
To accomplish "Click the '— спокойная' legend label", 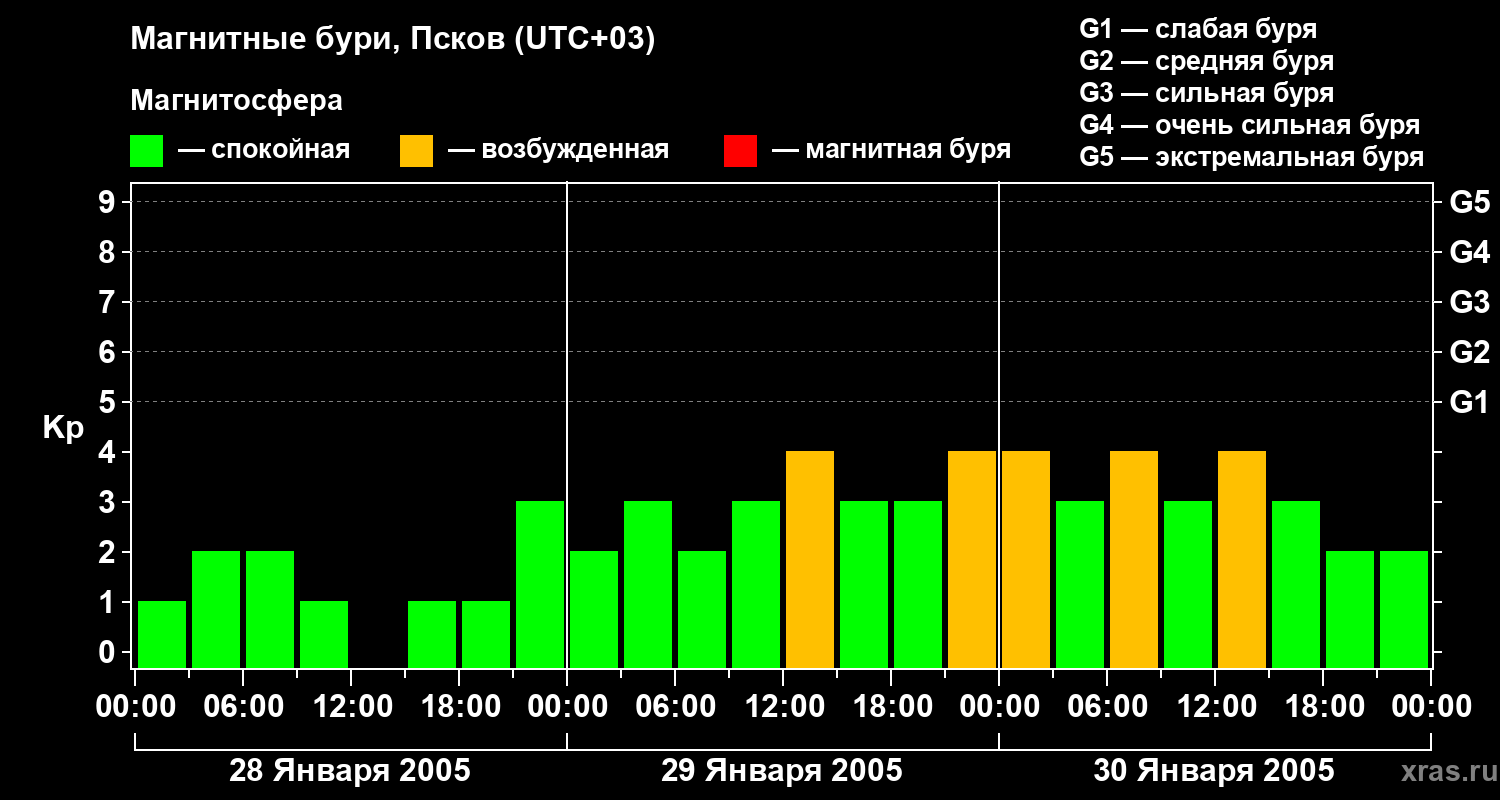I will click(264, 150).
